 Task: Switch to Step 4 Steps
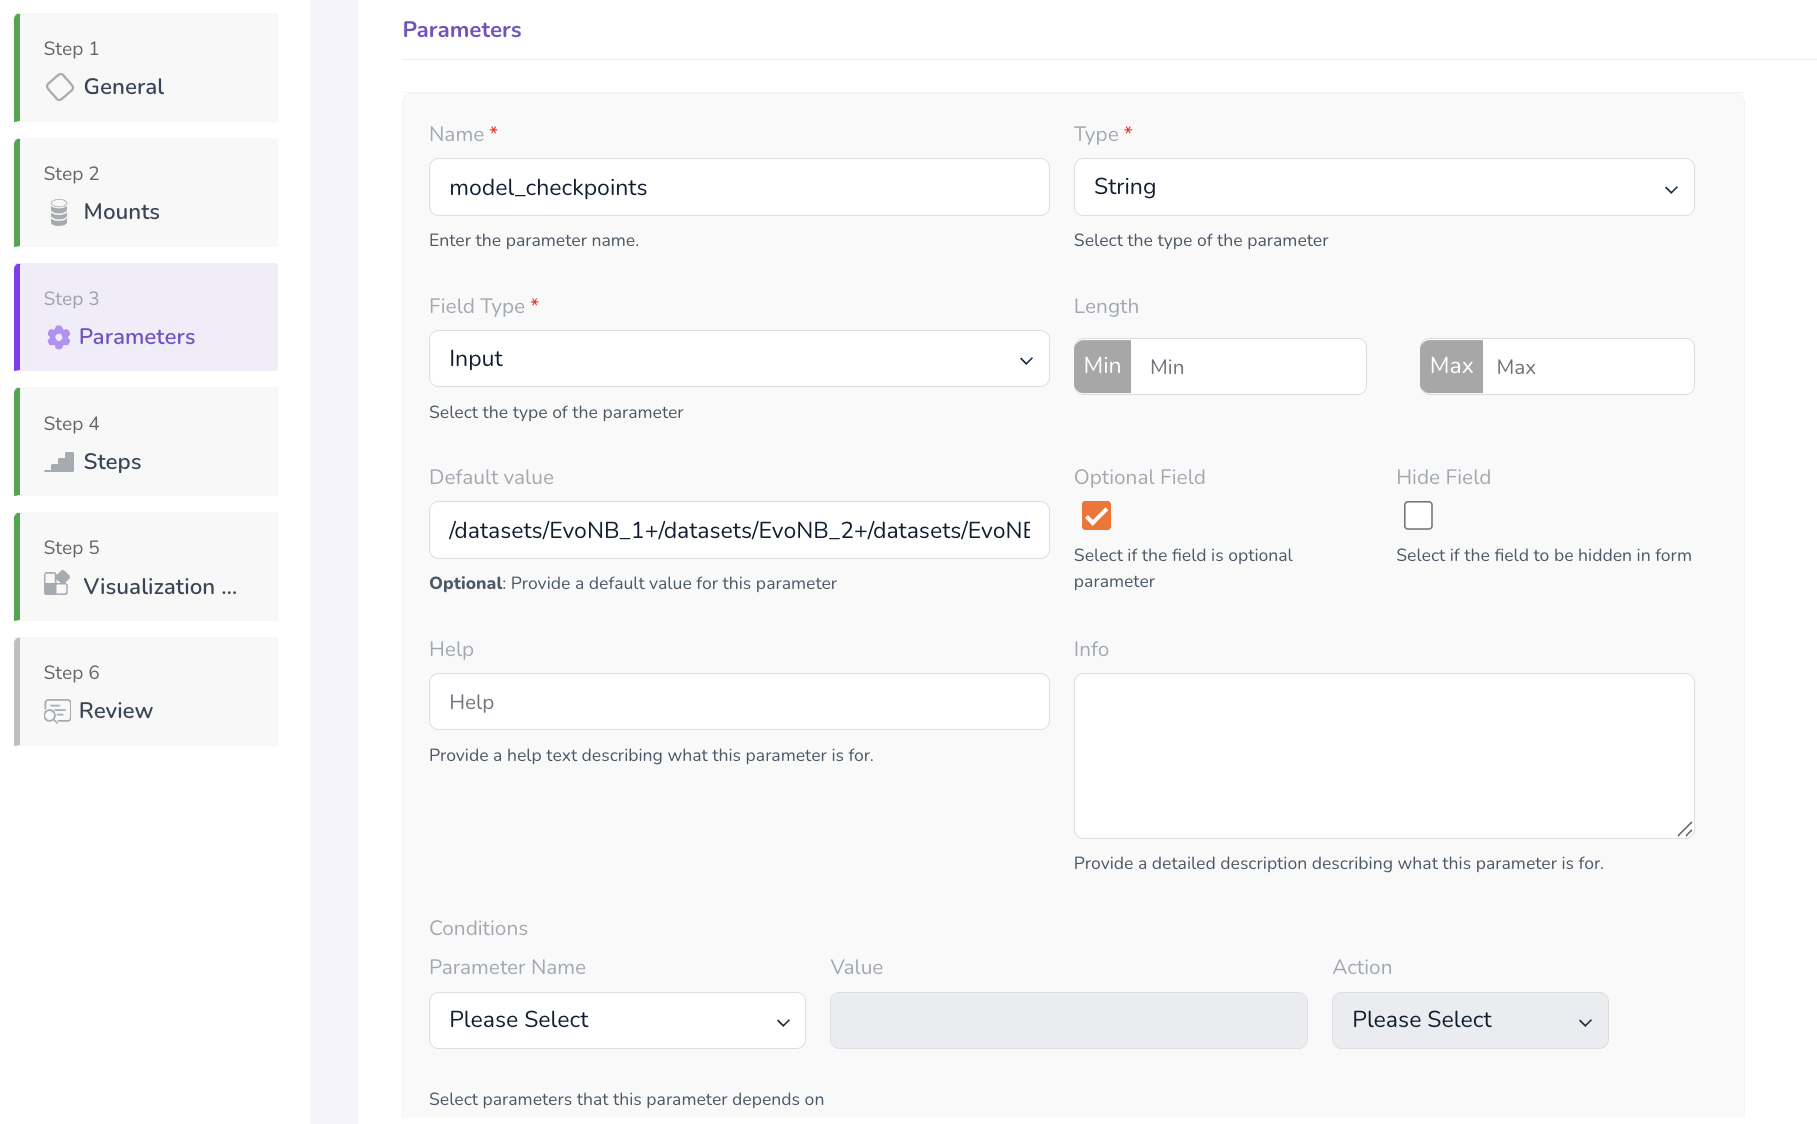[x=148, y=442]
